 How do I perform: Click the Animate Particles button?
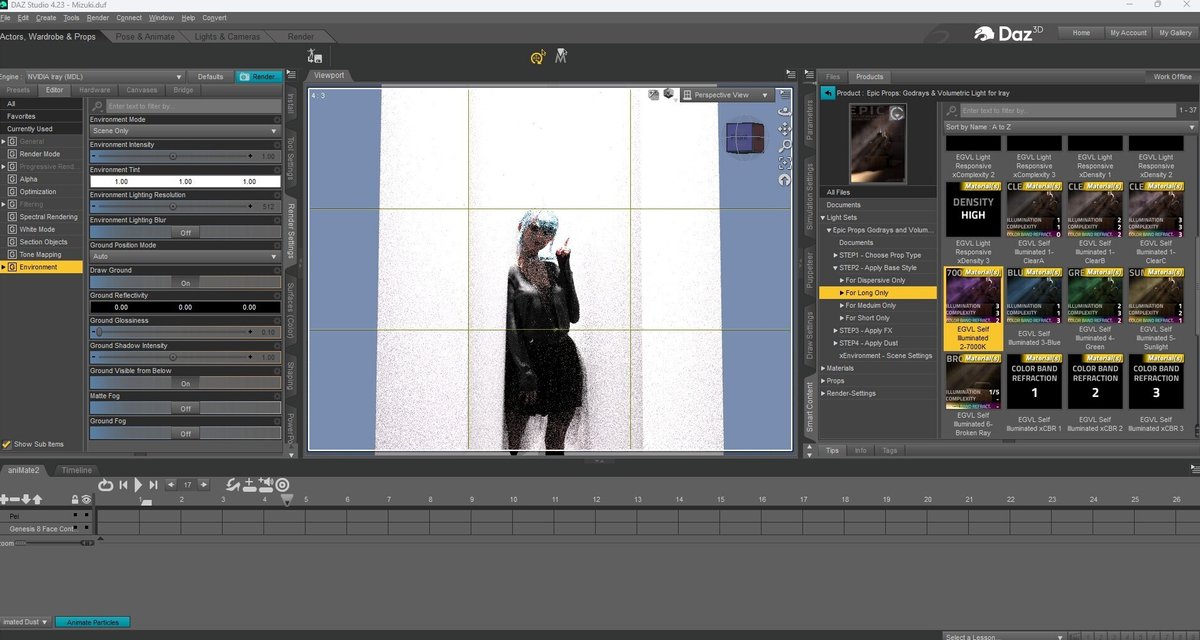point(92,622)
